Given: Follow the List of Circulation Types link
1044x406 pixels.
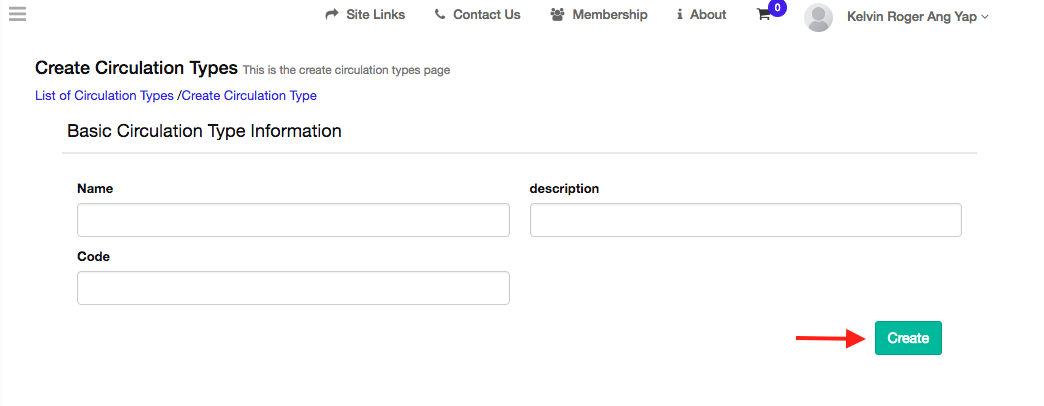Looking at the screenshot, I should (x=105, y=96).
